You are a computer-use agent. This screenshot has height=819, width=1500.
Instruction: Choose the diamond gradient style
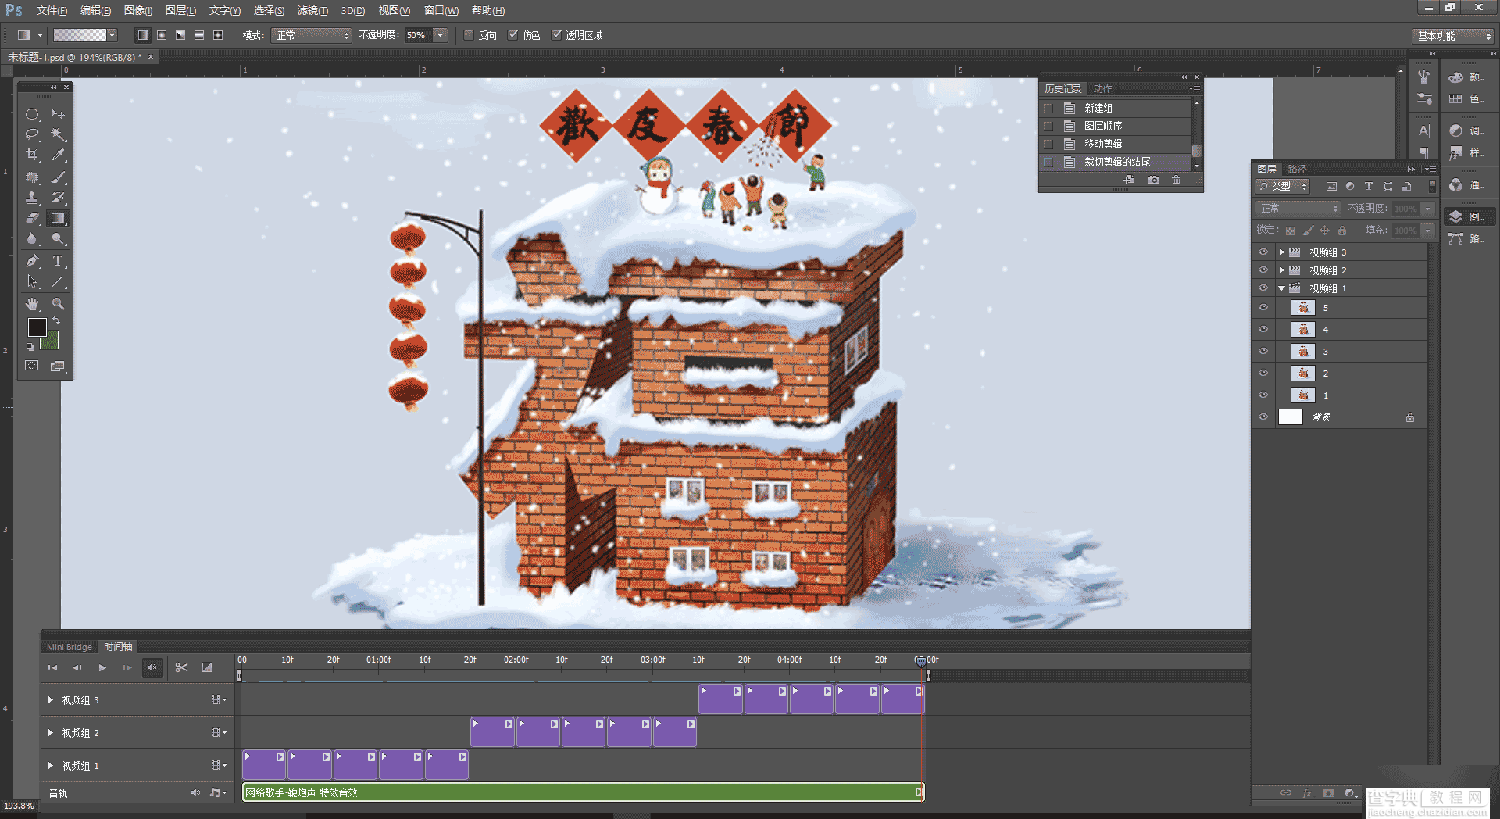(x=217, y=35)
